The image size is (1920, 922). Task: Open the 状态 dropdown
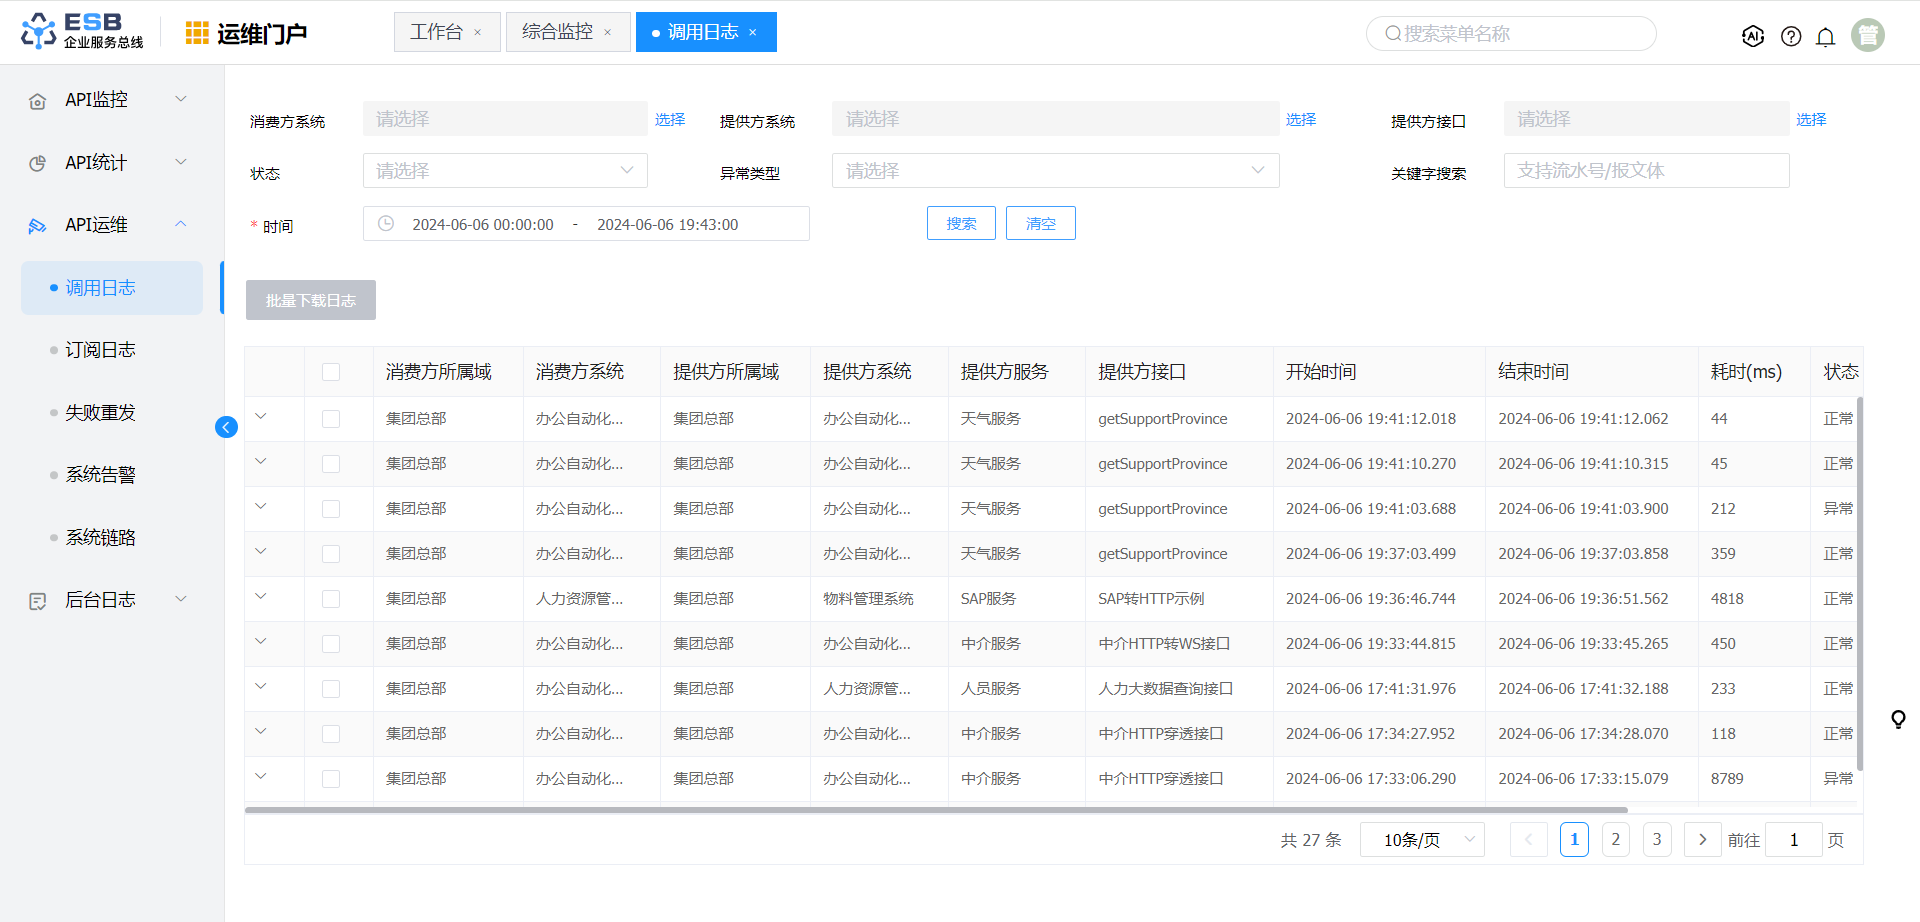point(505,171)
